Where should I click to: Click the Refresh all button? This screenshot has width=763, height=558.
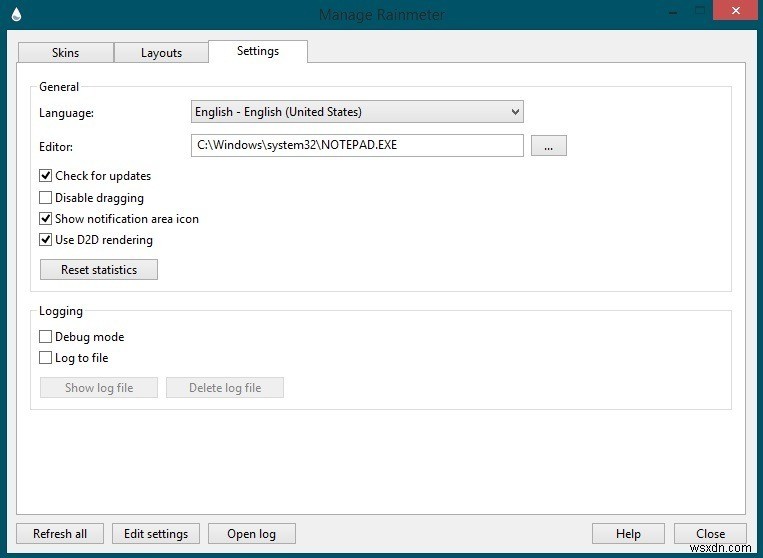(60, 534)
